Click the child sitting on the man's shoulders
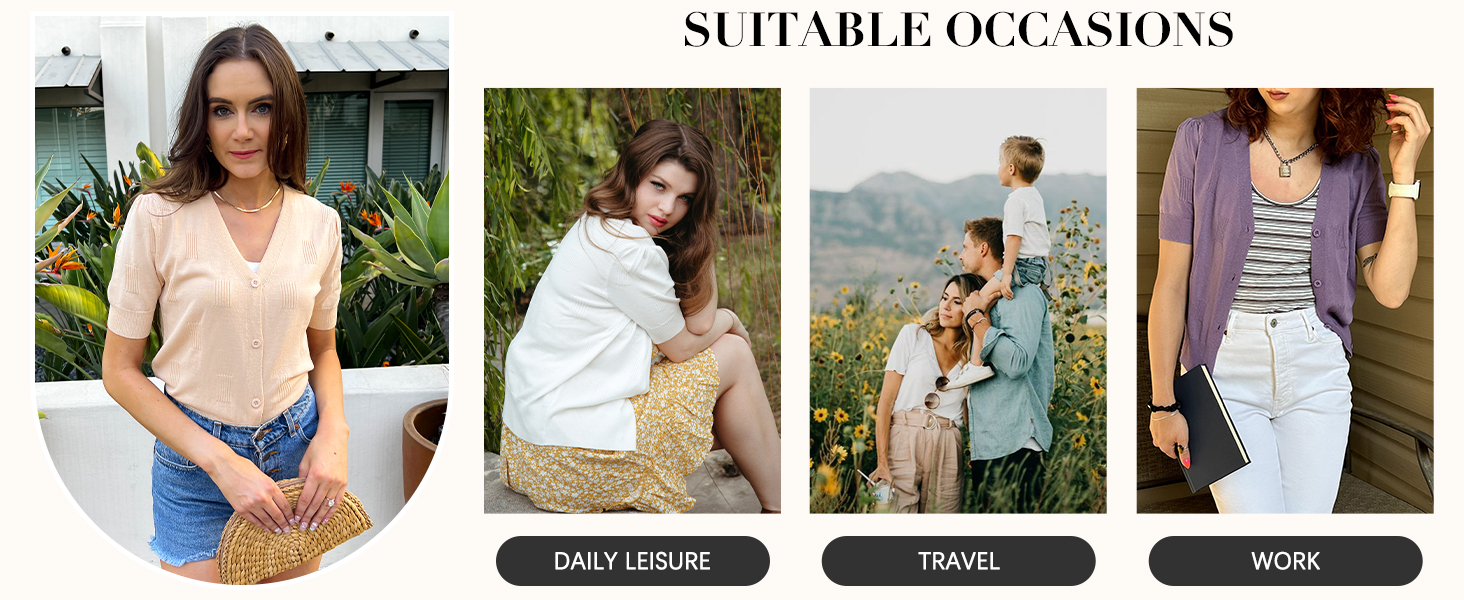The height and width of the screenshot is (600, 1464). pyautogui.click(x=1019, y=213)
